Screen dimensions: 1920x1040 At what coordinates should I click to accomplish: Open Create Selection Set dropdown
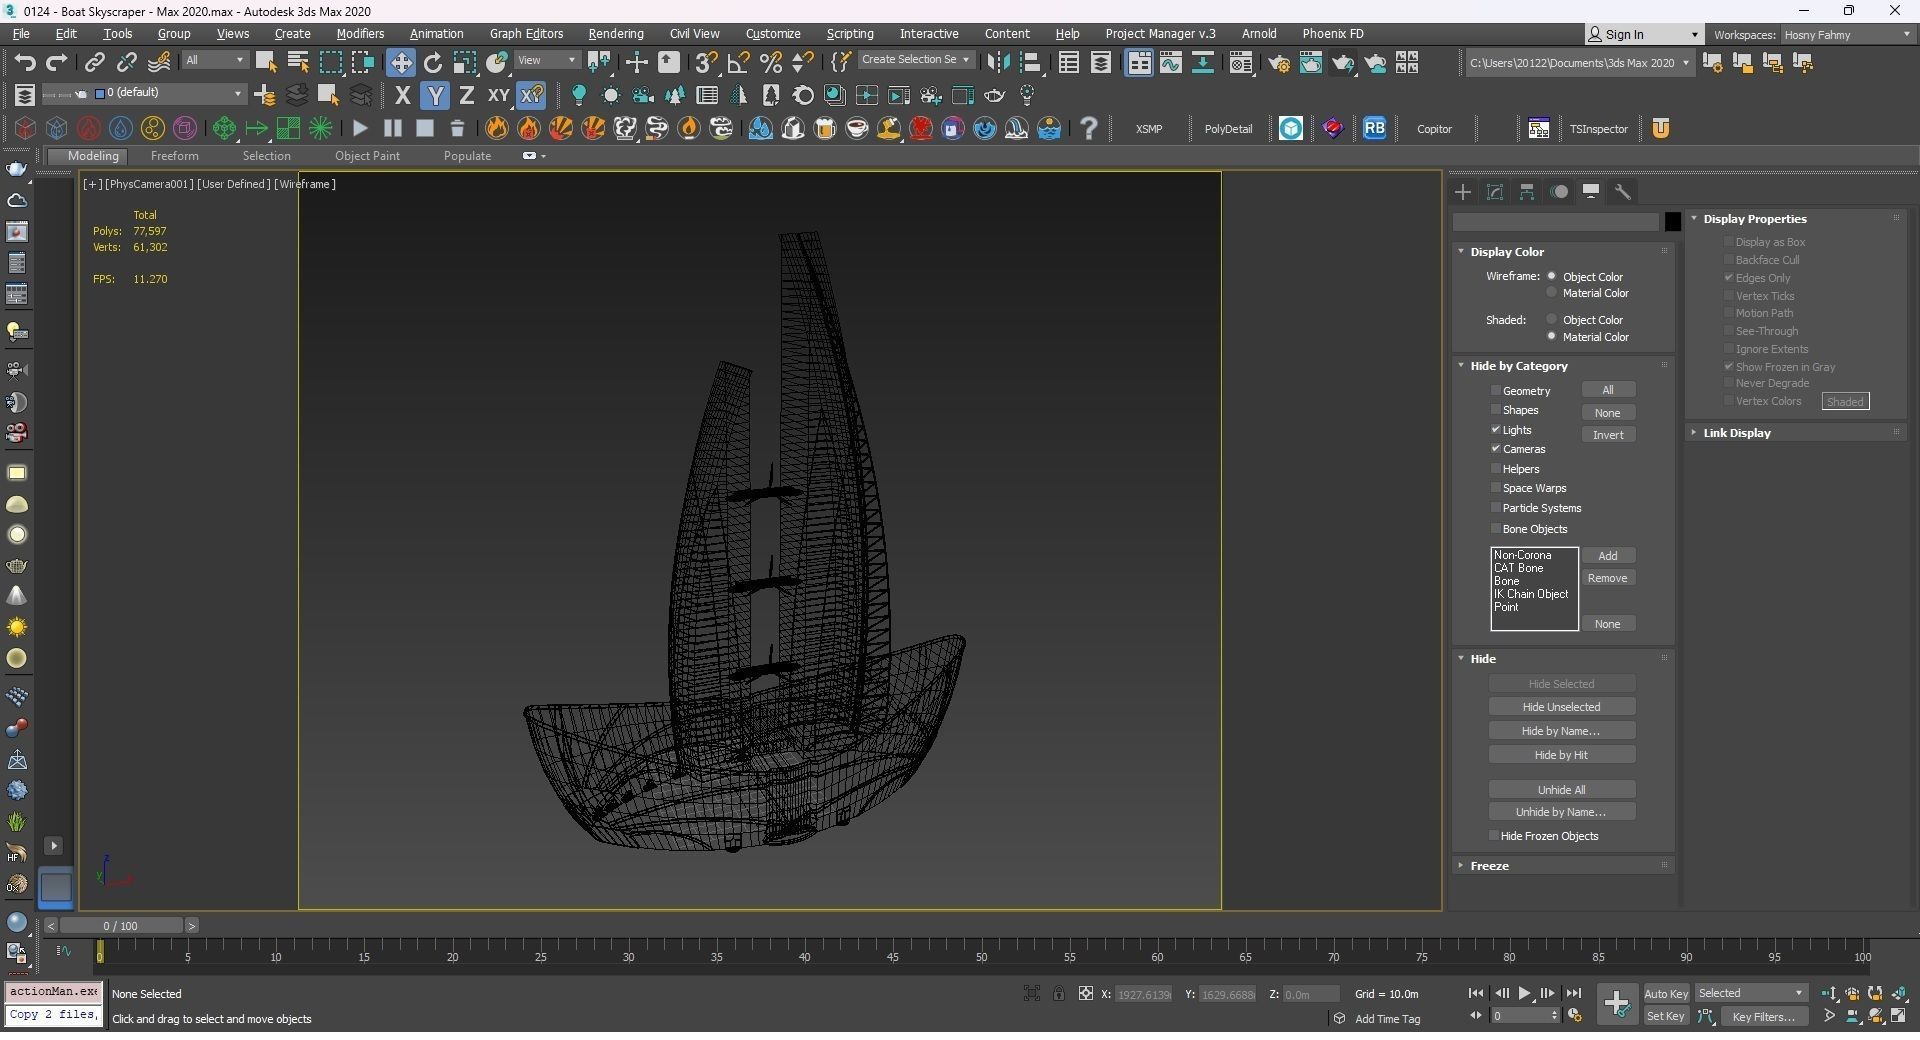click(x=915, y=60)
